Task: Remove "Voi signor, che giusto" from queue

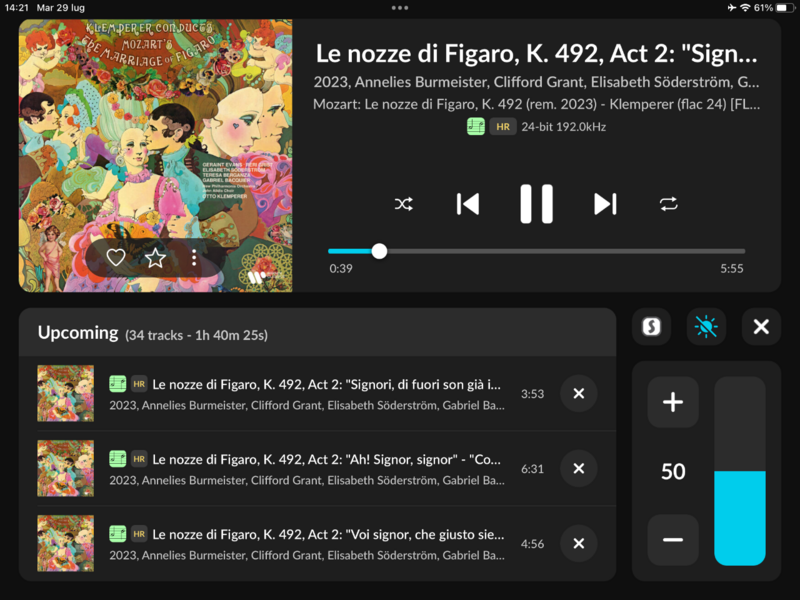Action: [x=578, y=544]
